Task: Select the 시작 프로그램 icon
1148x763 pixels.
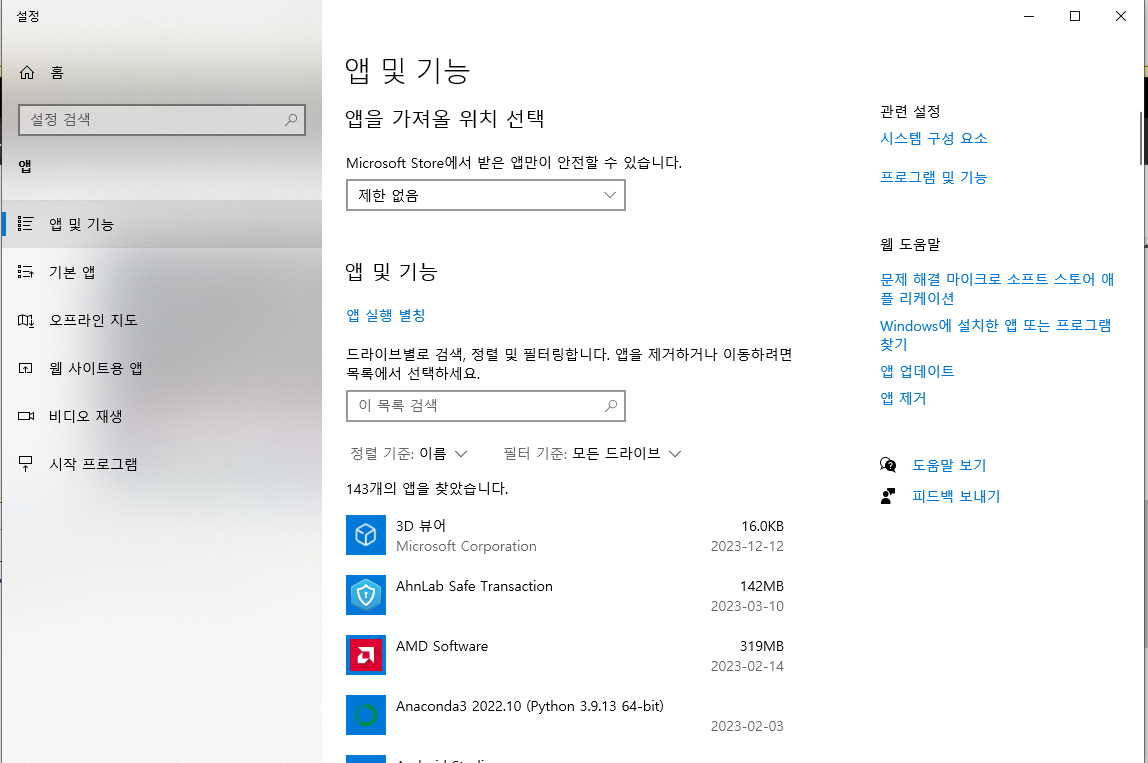Action: pyautogui.click(x=26, y=464)
